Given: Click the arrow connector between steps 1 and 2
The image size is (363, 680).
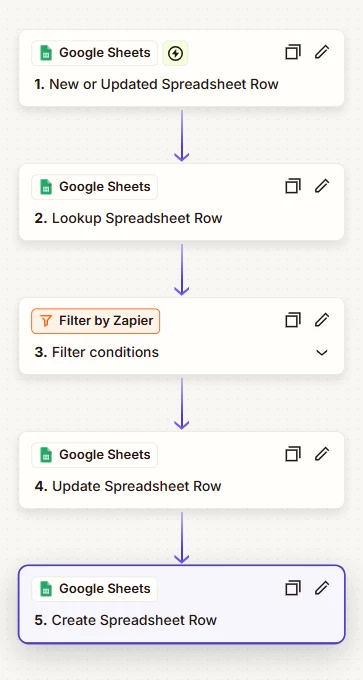Looking at the screenshot, I should (181, 135).
